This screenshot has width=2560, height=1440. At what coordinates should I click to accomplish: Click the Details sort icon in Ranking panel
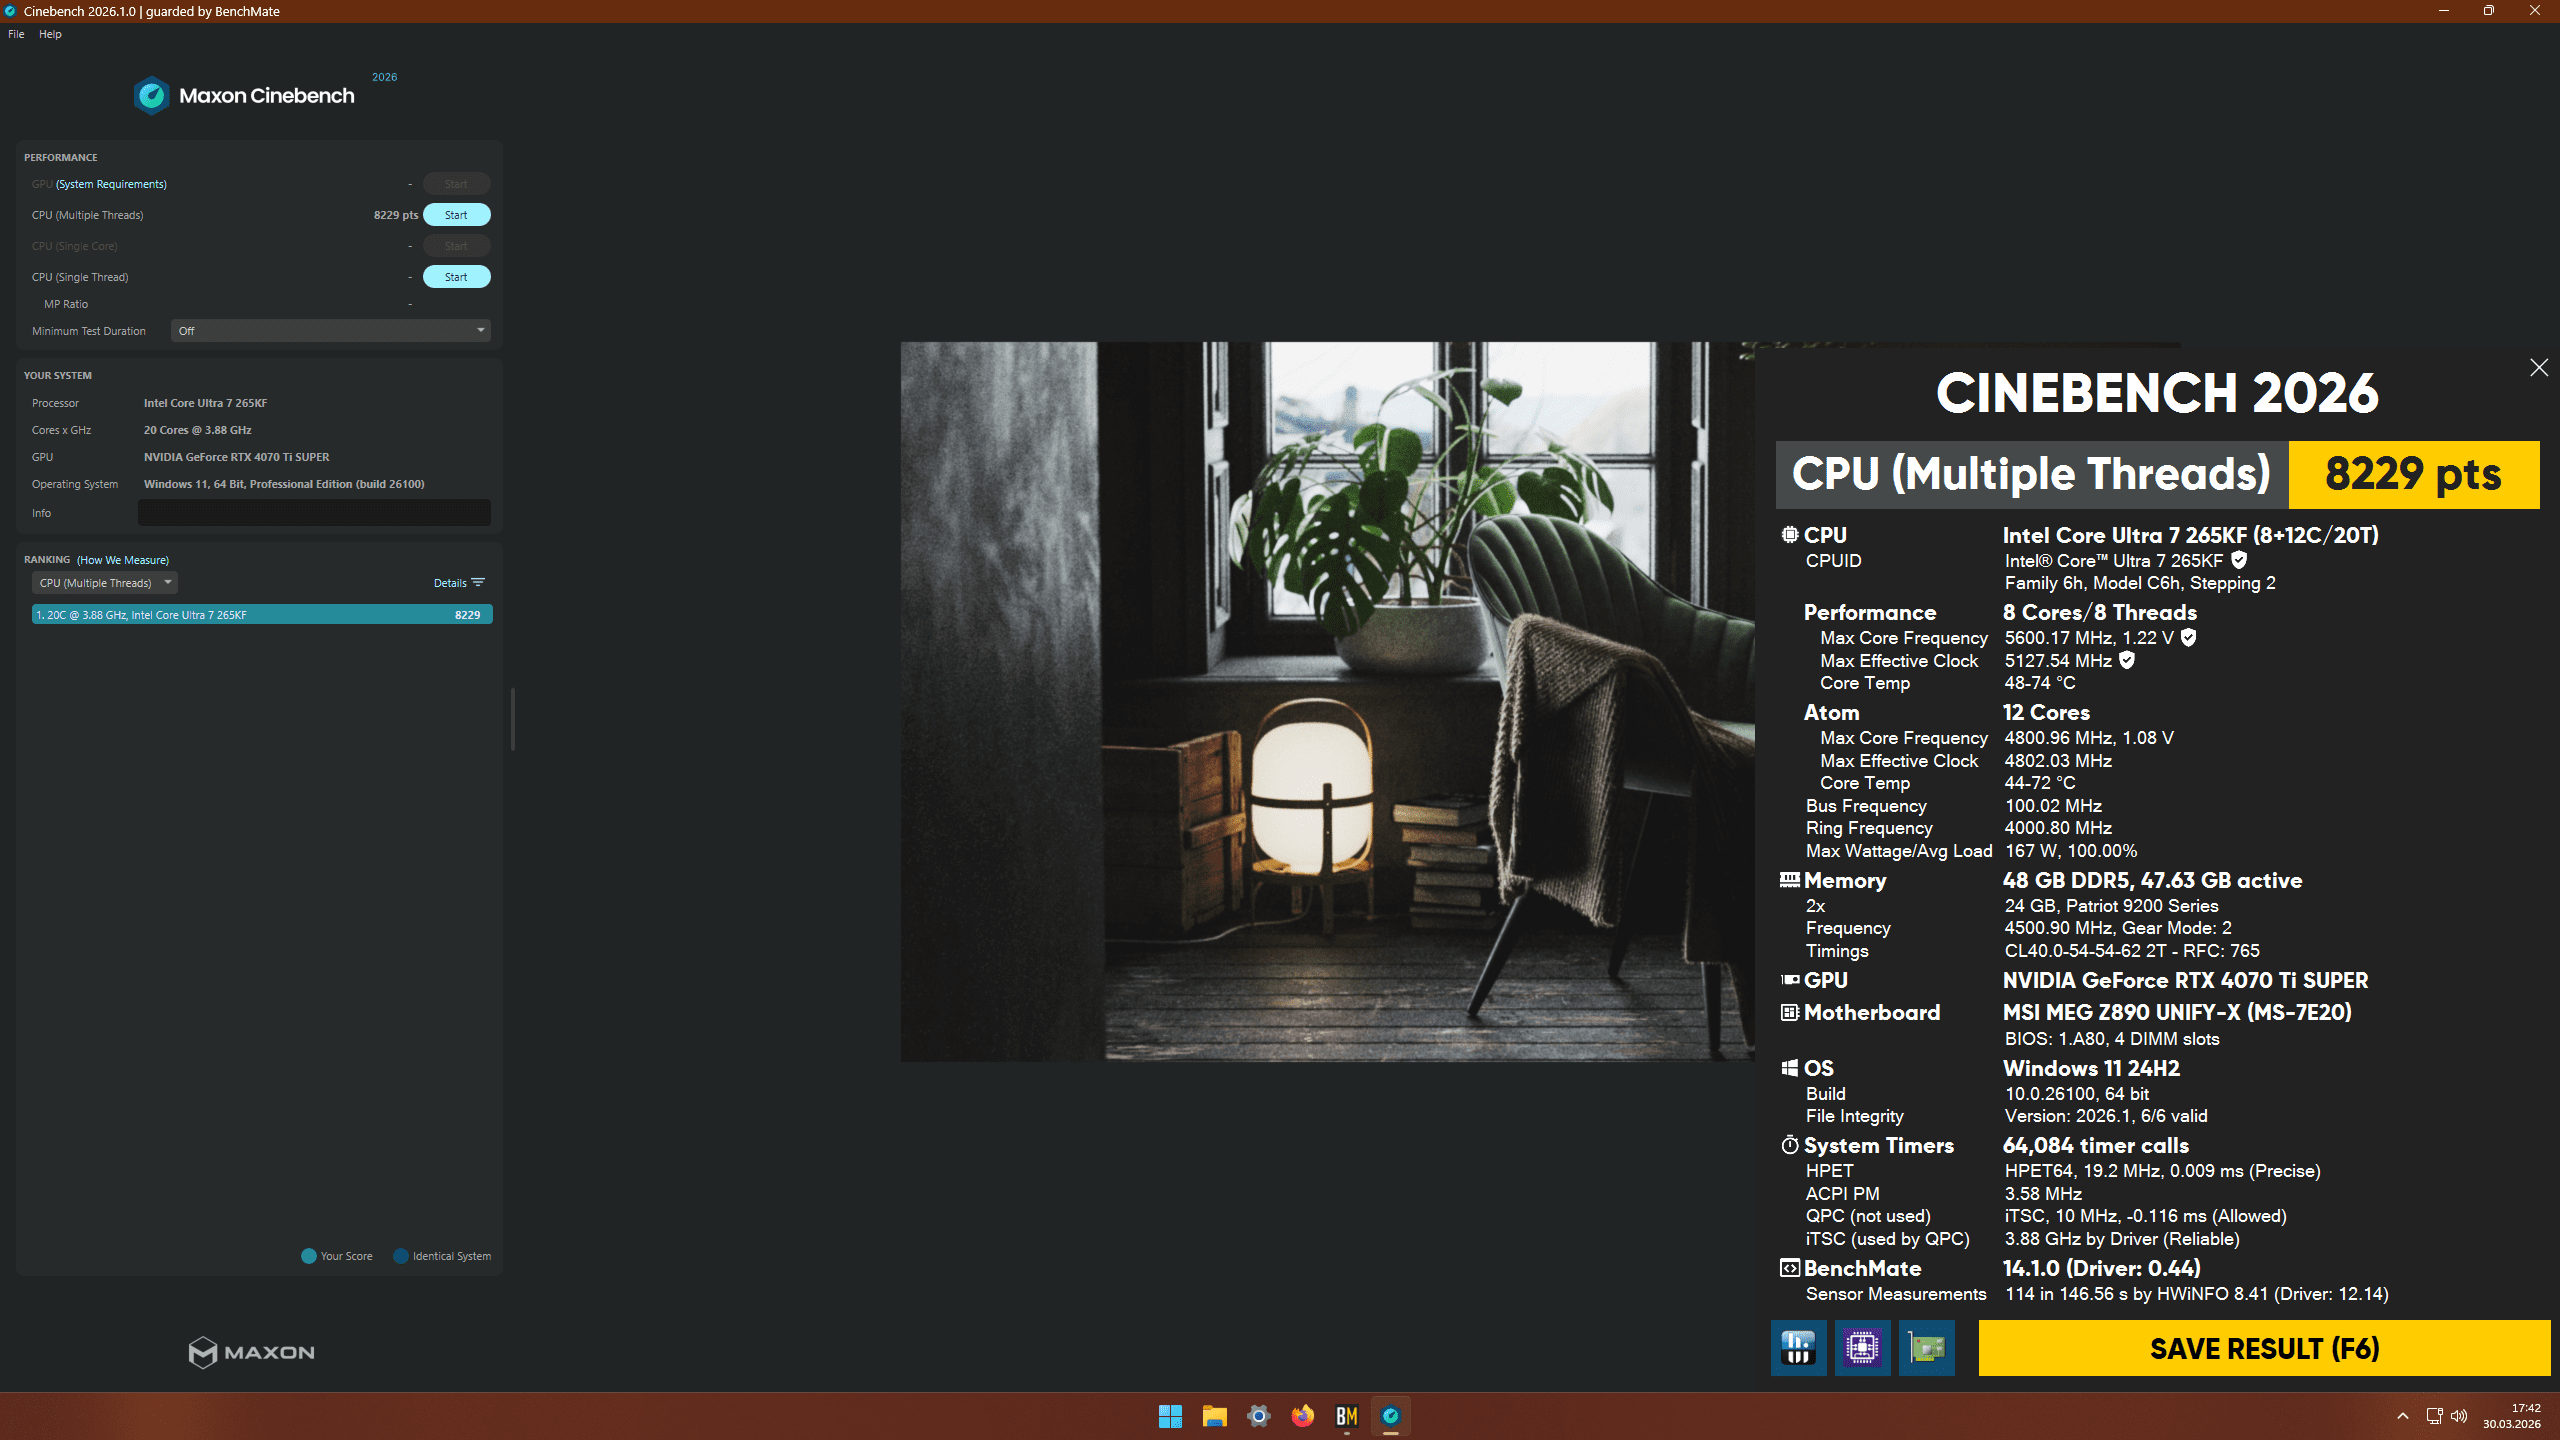(478, 581)
